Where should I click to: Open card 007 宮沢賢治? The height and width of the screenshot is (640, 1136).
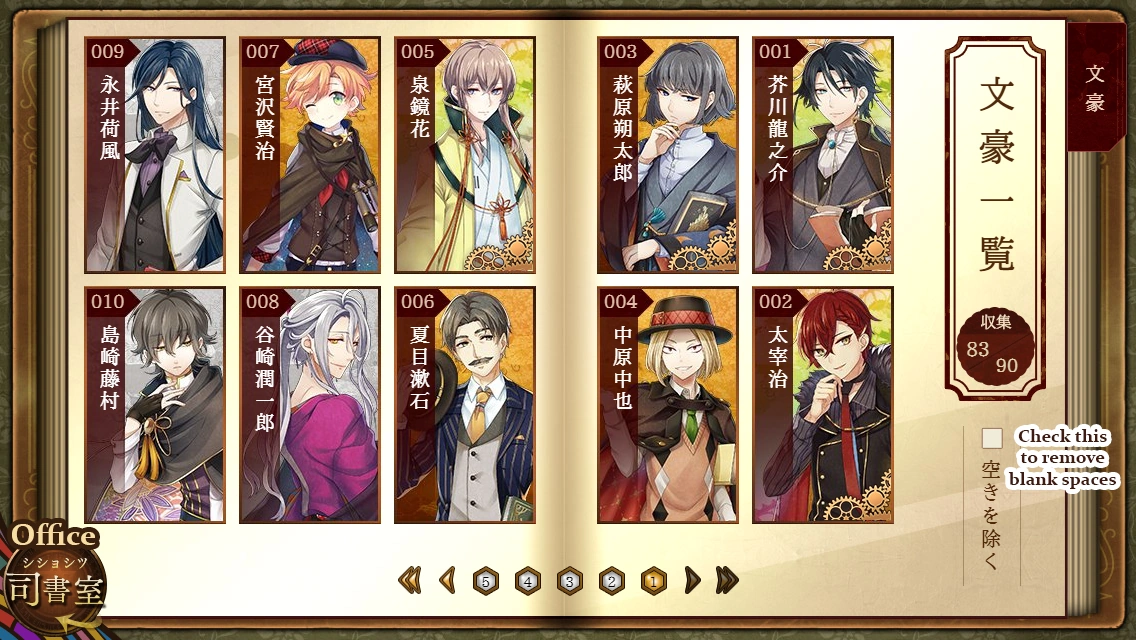[309, 155]
